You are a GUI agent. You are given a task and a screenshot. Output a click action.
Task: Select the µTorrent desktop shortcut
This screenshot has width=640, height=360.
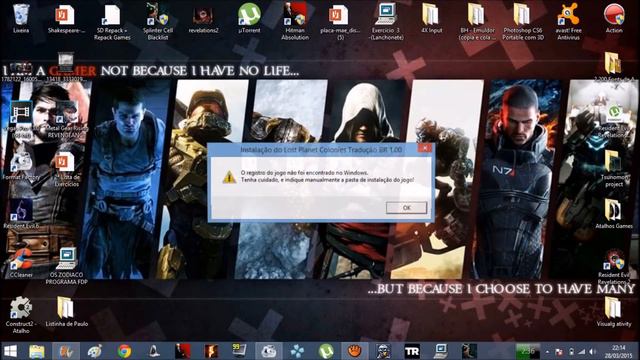(x=249, y=18)
